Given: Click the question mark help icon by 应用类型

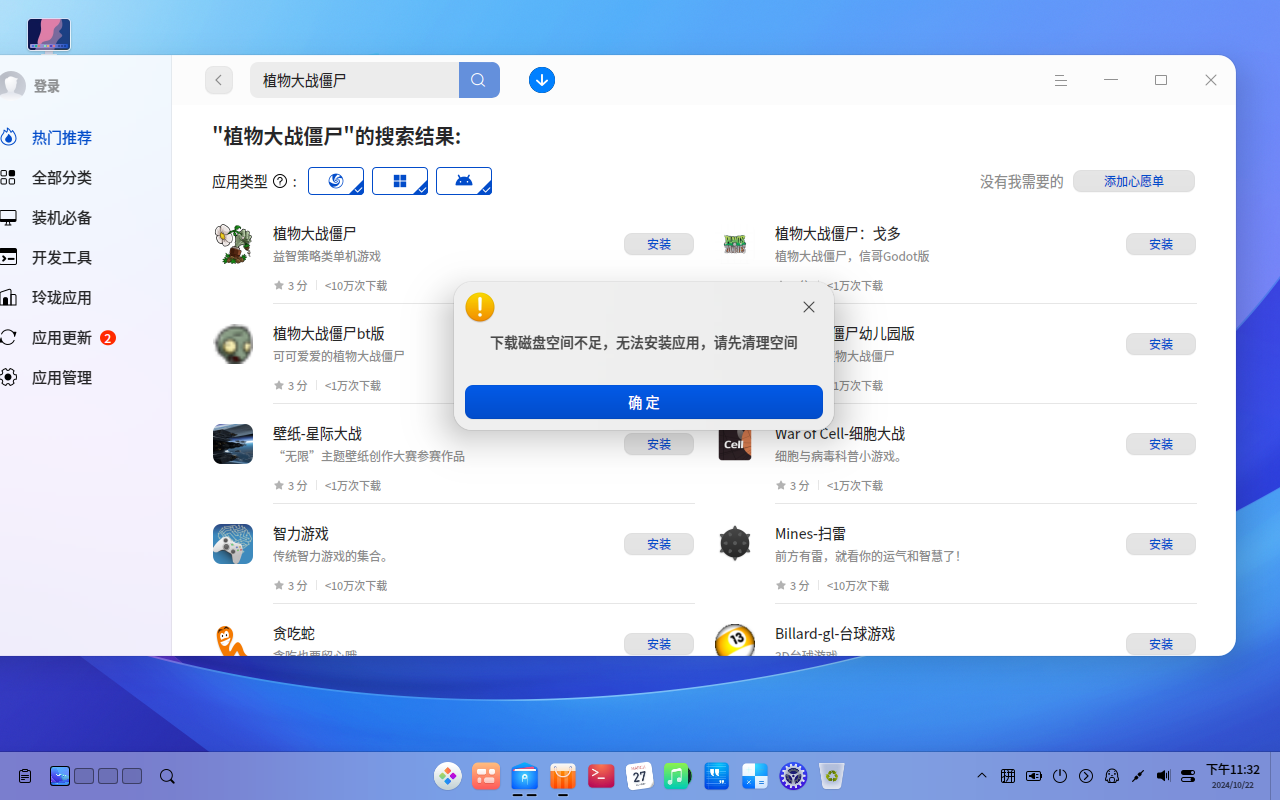Looking at the screenshot, I should click(280, 181).
